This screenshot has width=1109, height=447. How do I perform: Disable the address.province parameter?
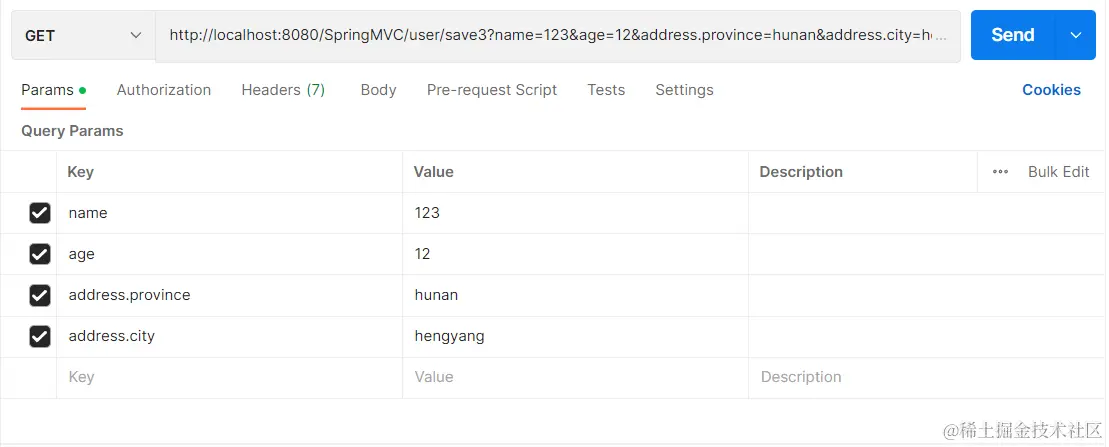40,295
